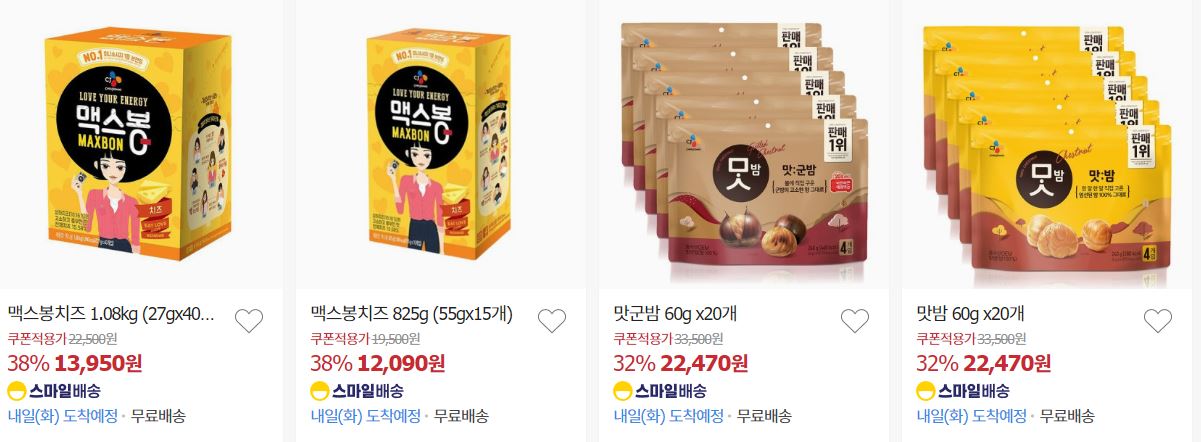Screen dimensions: 1201x442
Task: Click 스마일배송 badge under 맥스봉치즈 825g
Action: pyautogui.click(x=357, y=390)
